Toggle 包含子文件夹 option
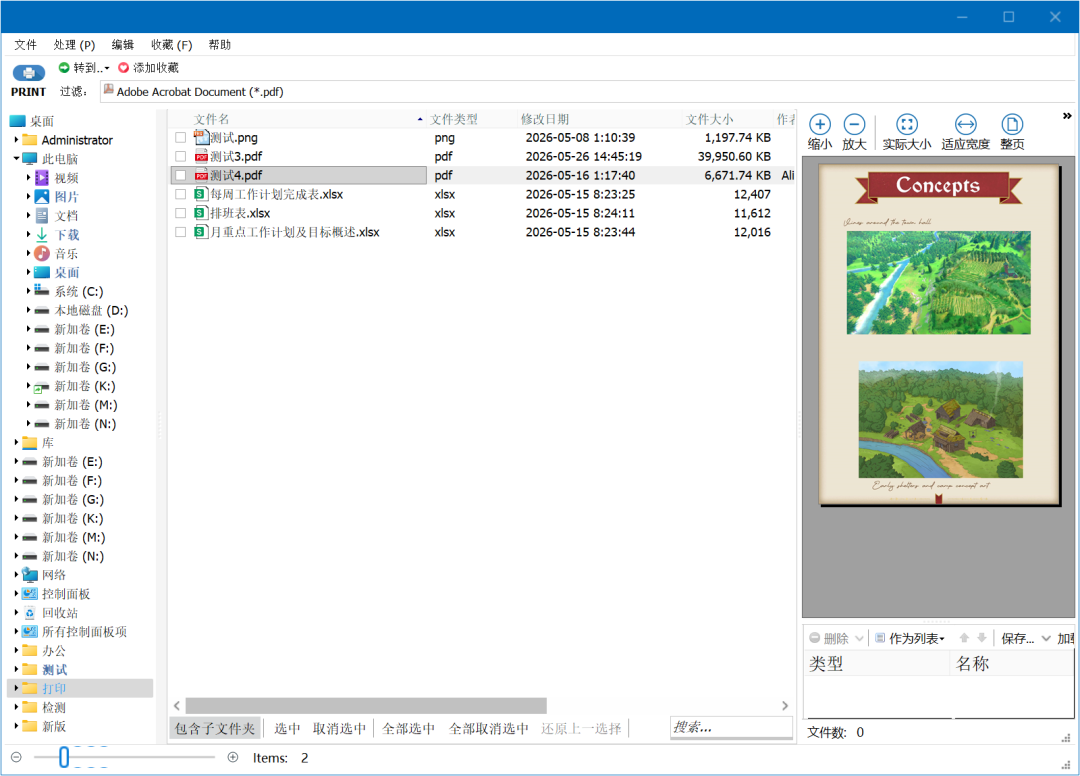Viewport: 1080px width, 776px height. [215, 728]
